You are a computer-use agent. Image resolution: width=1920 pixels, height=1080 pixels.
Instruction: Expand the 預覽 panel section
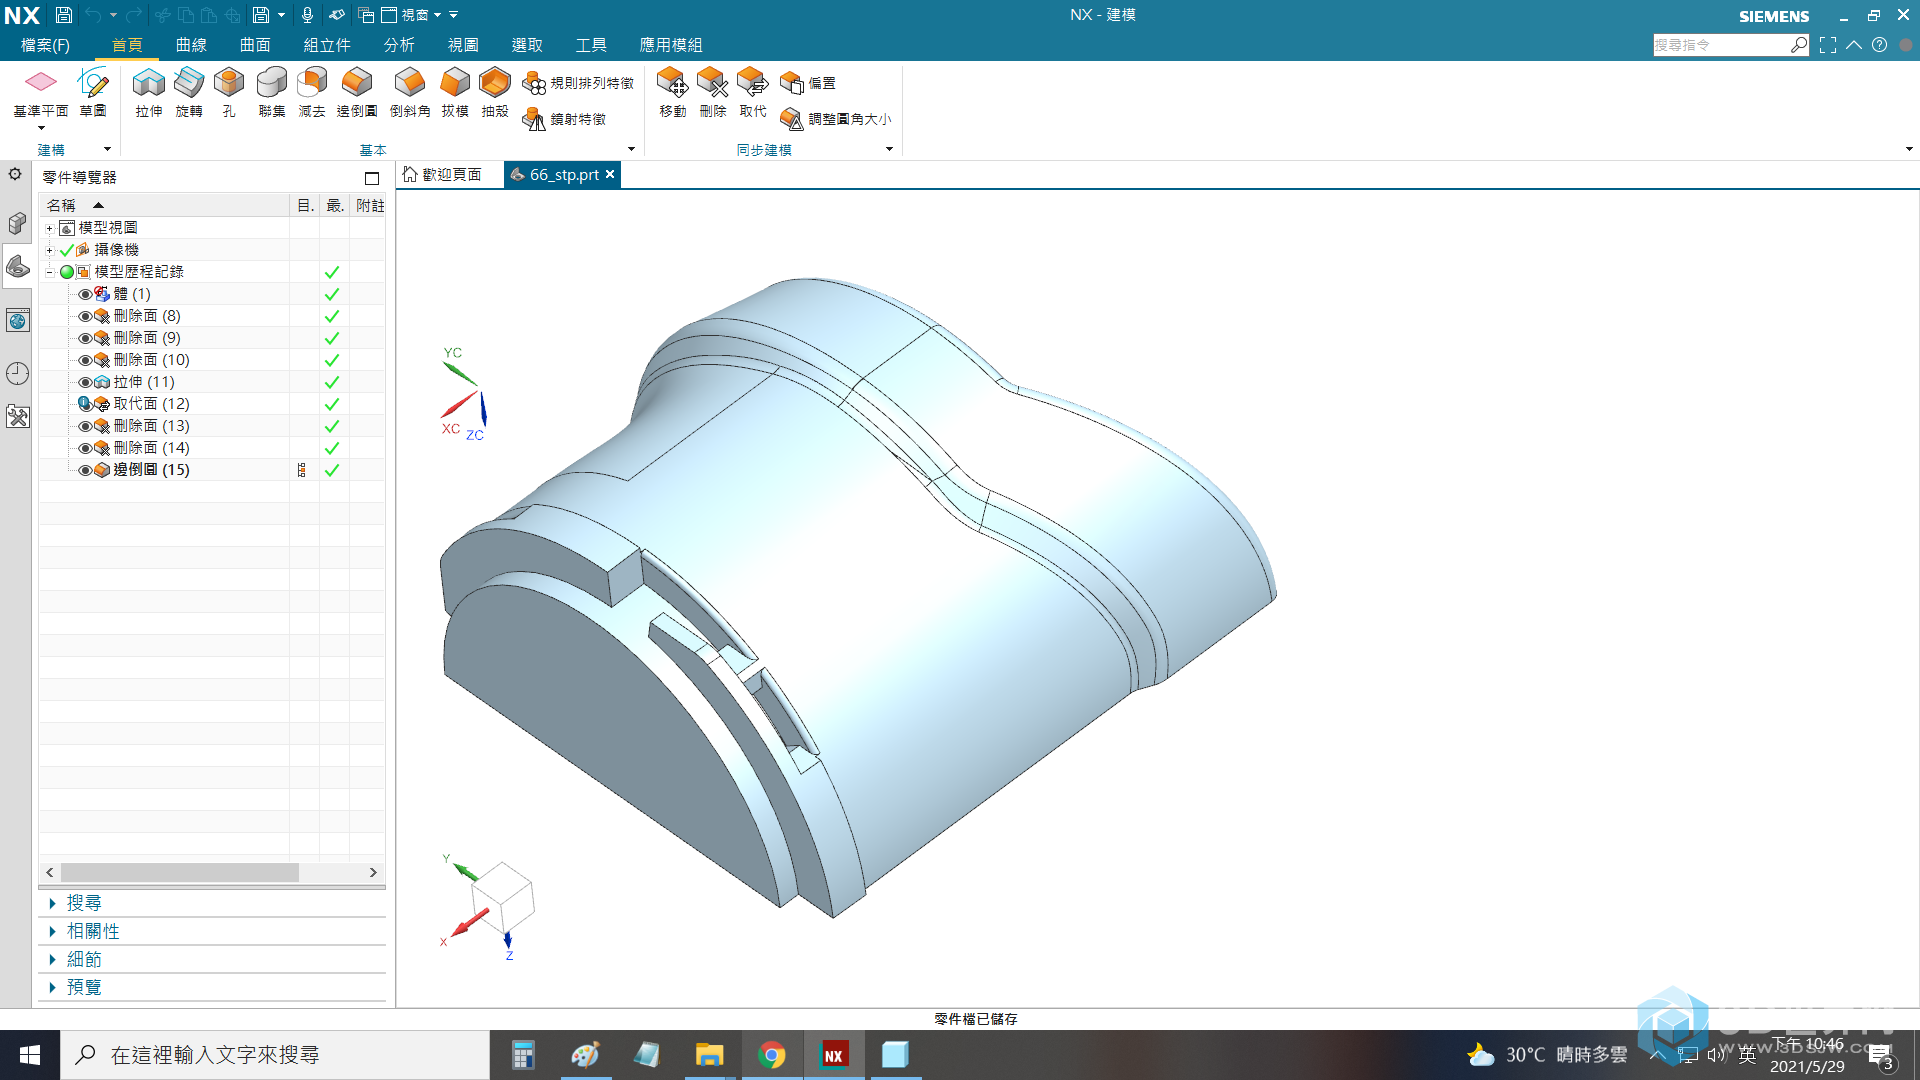click(52, 987)
